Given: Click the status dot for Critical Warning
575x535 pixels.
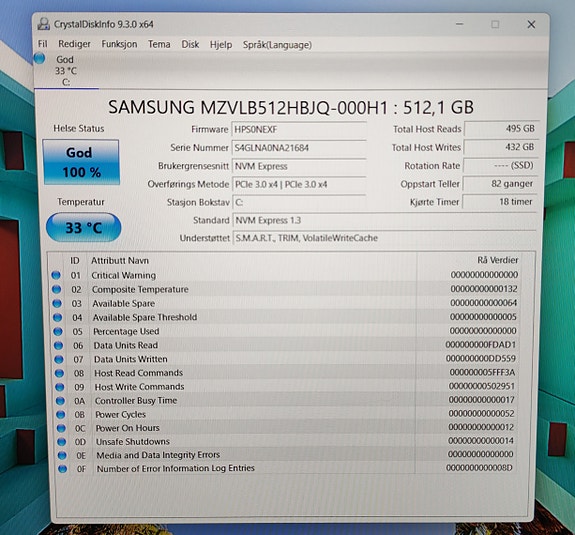Looking at the screenshot, I should 56,275.
